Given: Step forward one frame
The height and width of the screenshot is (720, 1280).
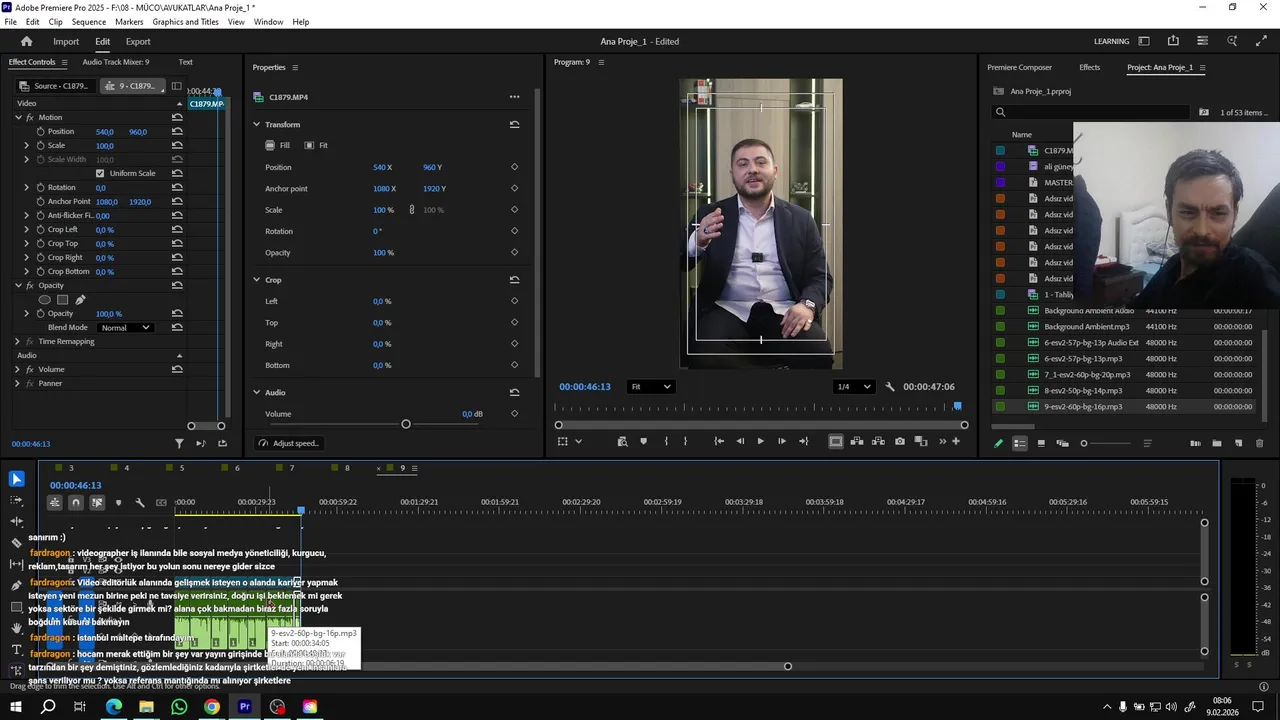Looking at the screenshot, I should point(782,441).
